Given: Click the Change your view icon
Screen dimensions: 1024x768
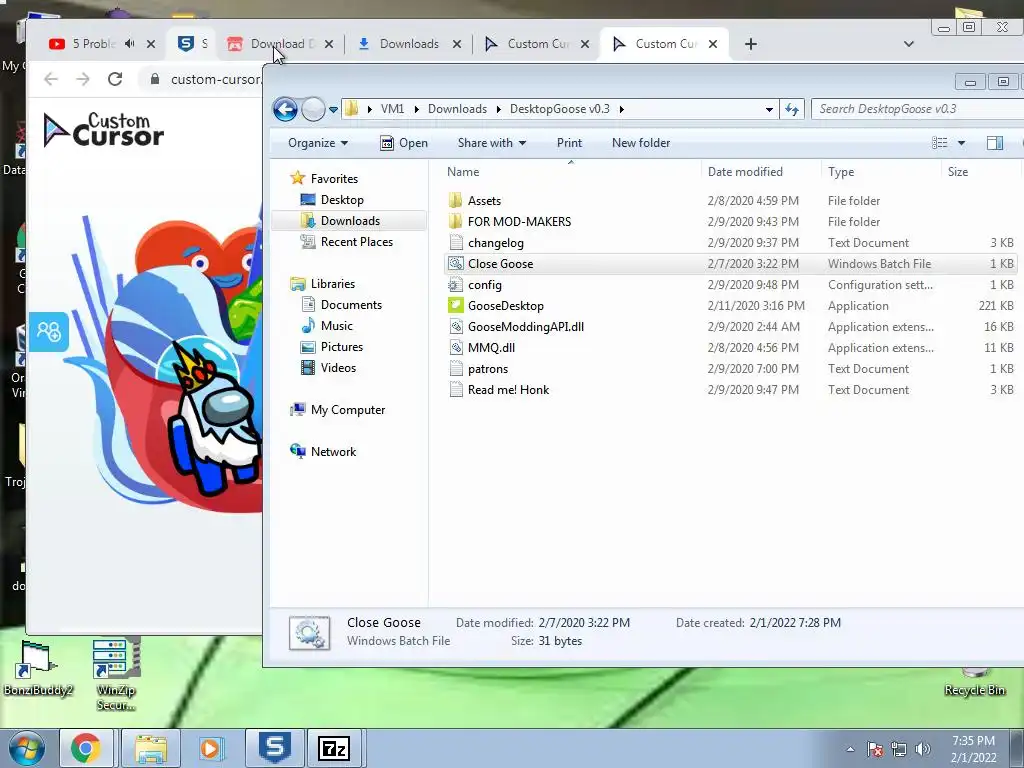Looking at the screenshot, I should (x=940, y=143).
